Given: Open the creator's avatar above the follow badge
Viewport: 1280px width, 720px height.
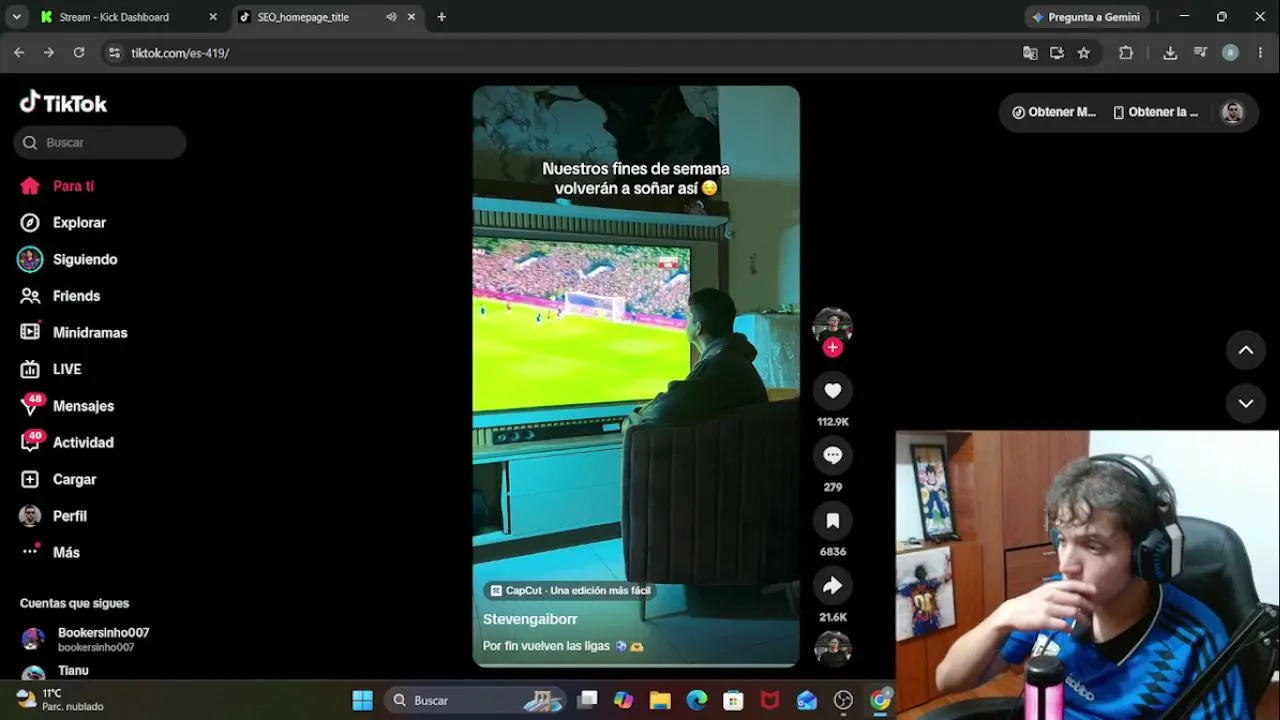Looking at the screenshot, I should (832, 326).
